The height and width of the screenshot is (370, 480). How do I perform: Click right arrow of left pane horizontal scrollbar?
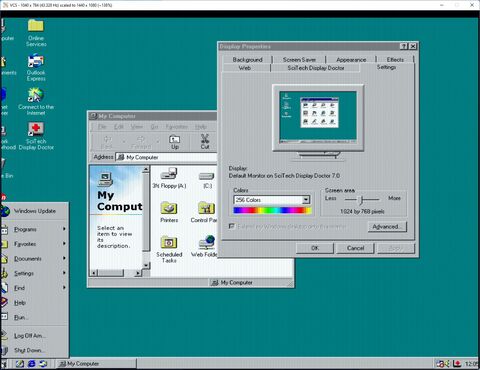[x=138, y=273]
